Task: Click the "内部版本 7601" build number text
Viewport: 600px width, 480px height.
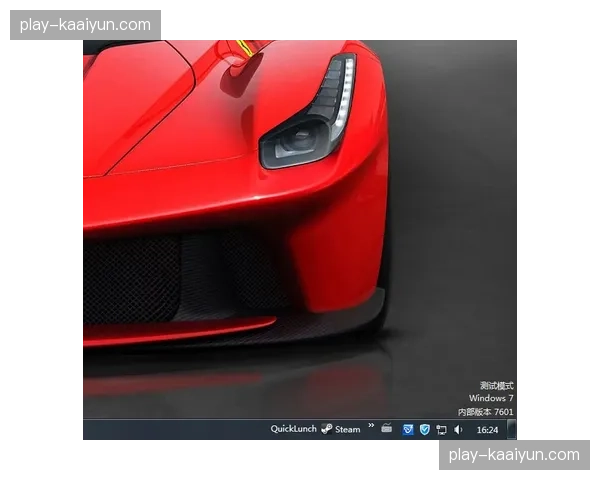Action: coord(486,411)
